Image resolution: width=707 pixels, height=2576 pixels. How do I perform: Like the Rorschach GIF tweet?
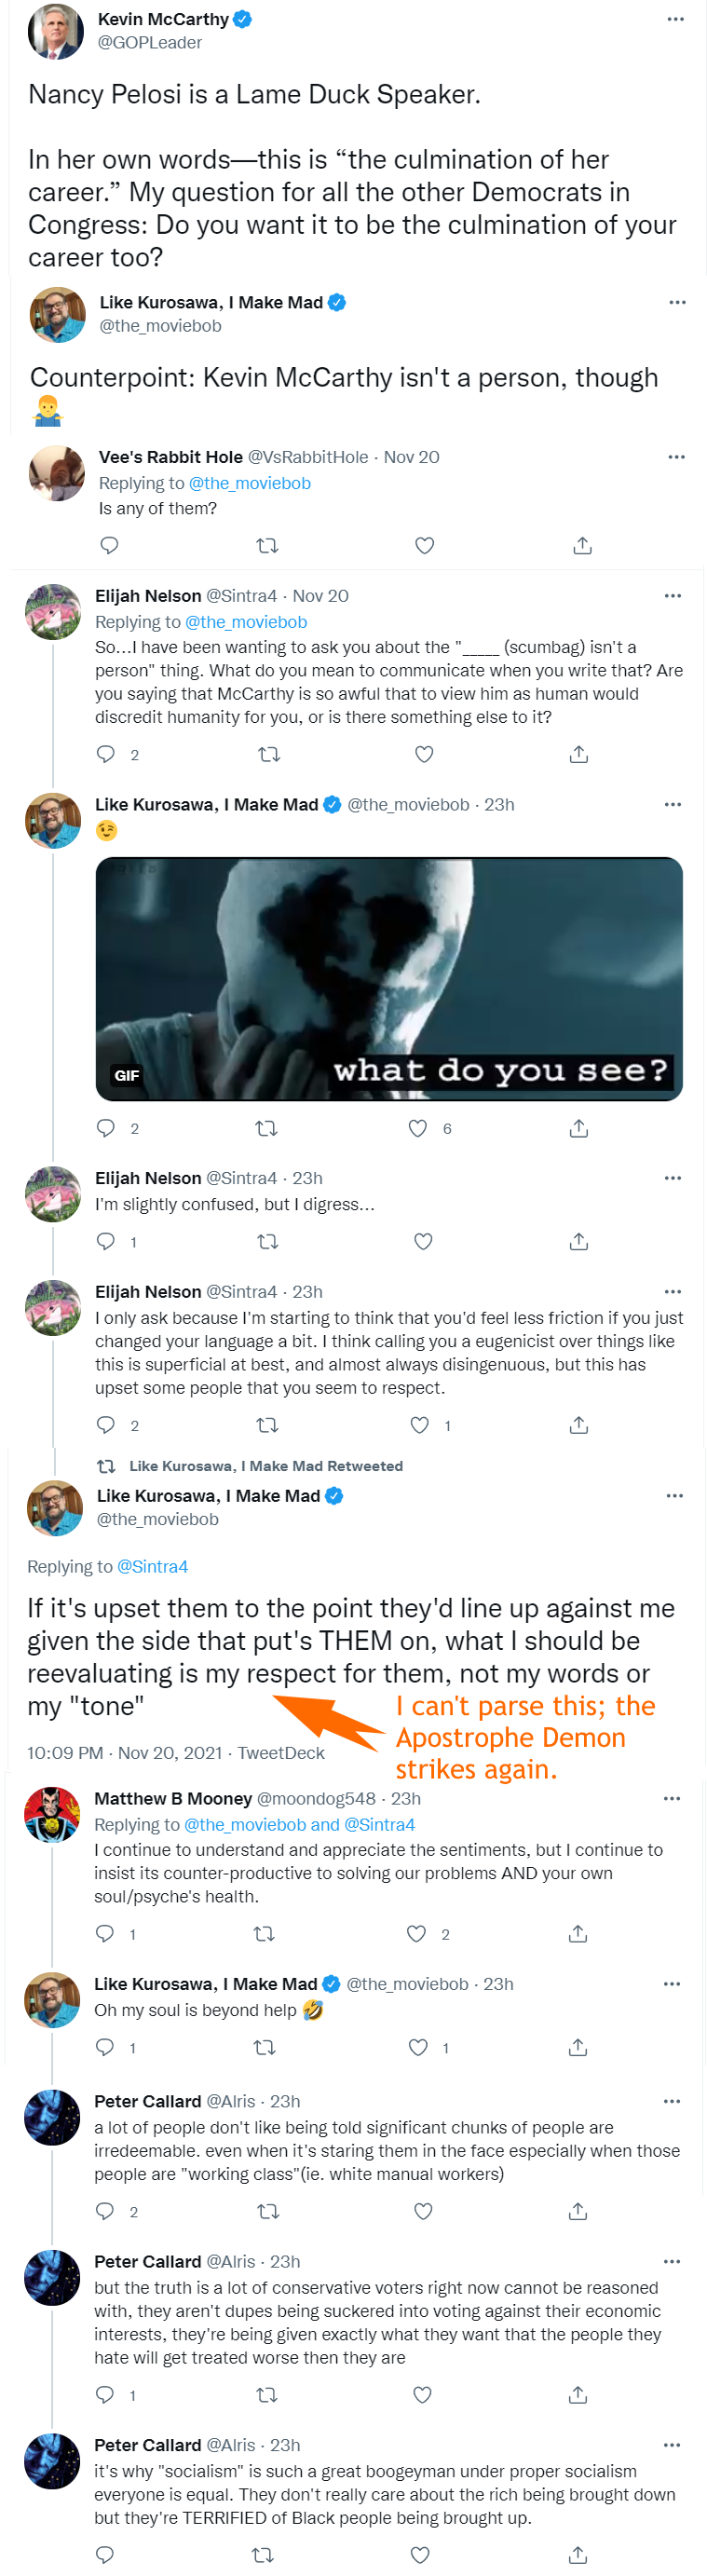click(x=418, y=1128)
